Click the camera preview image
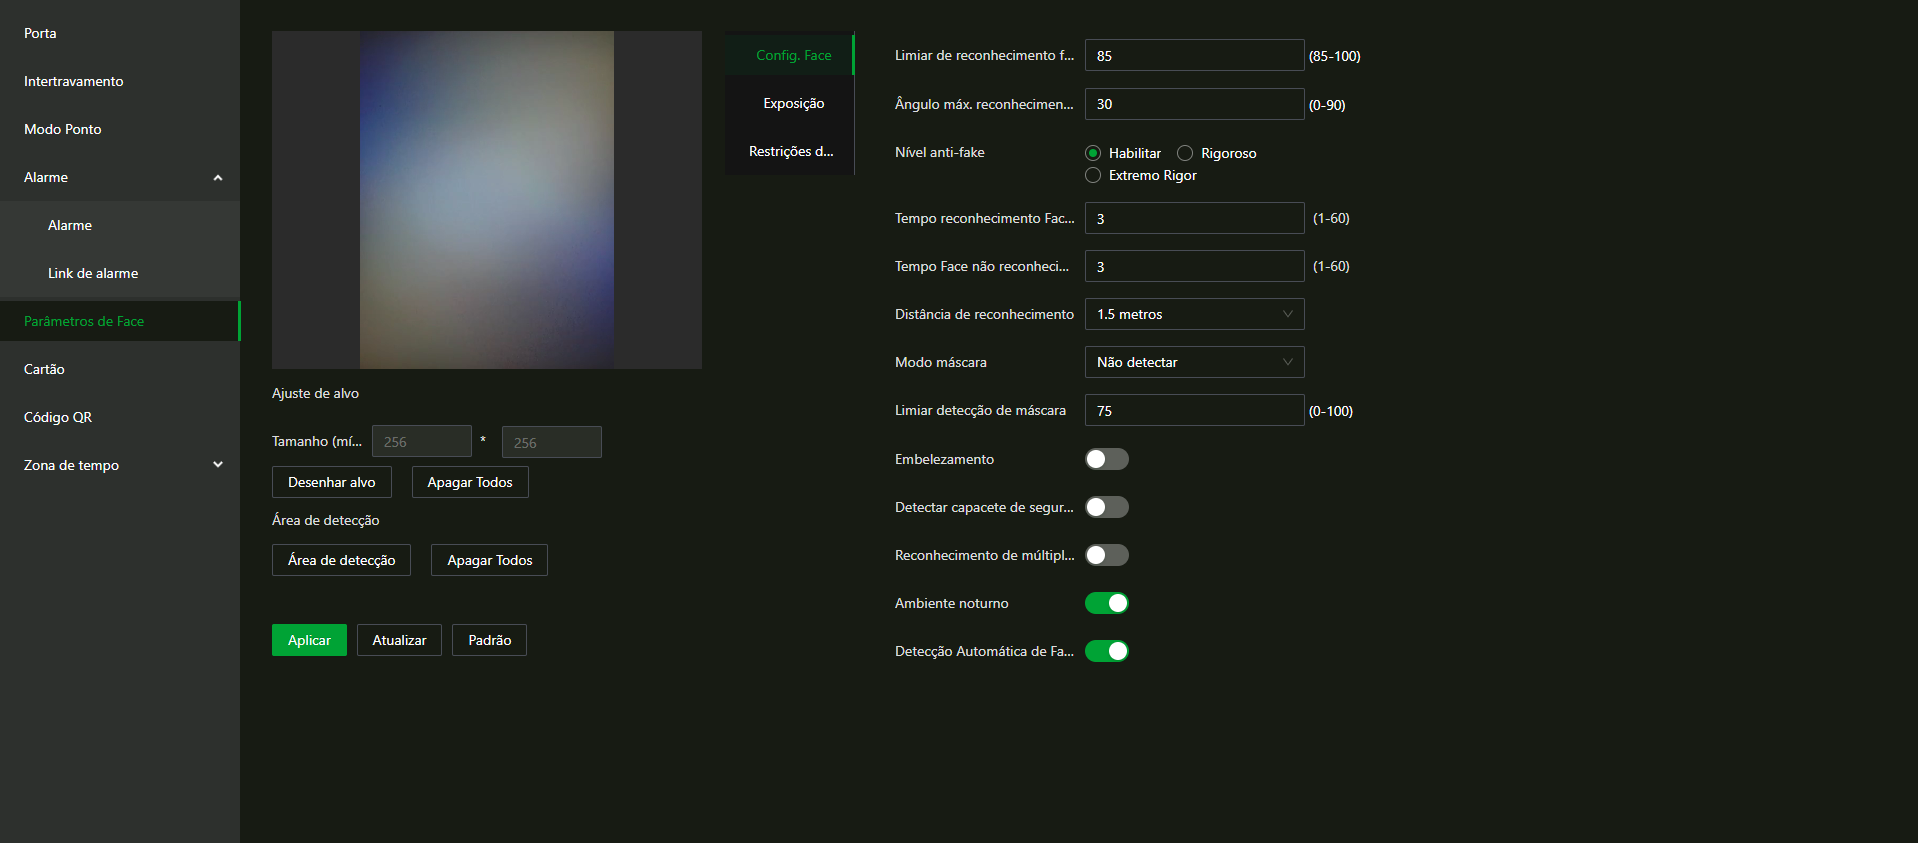 click(x=487, y=200)
